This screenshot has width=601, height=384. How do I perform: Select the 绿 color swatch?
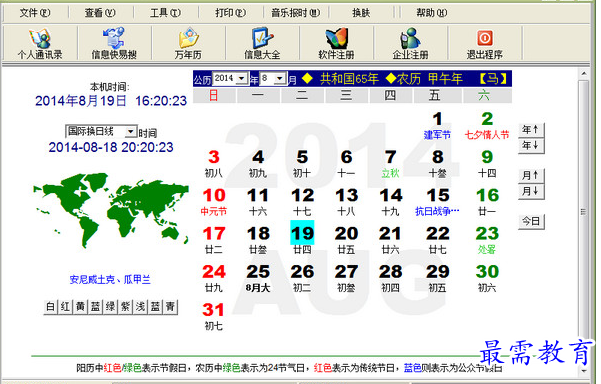pos(110,307)
